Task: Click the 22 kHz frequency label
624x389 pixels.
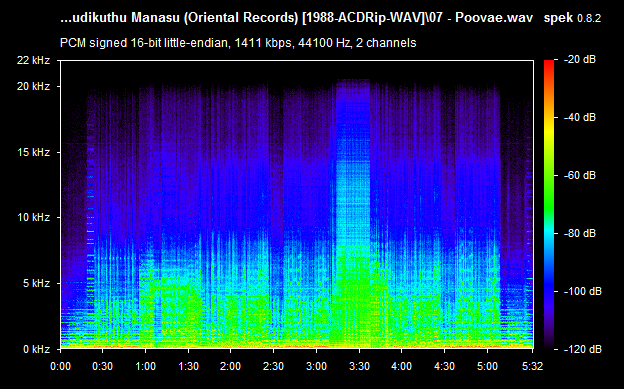Action: coord(33,60)
